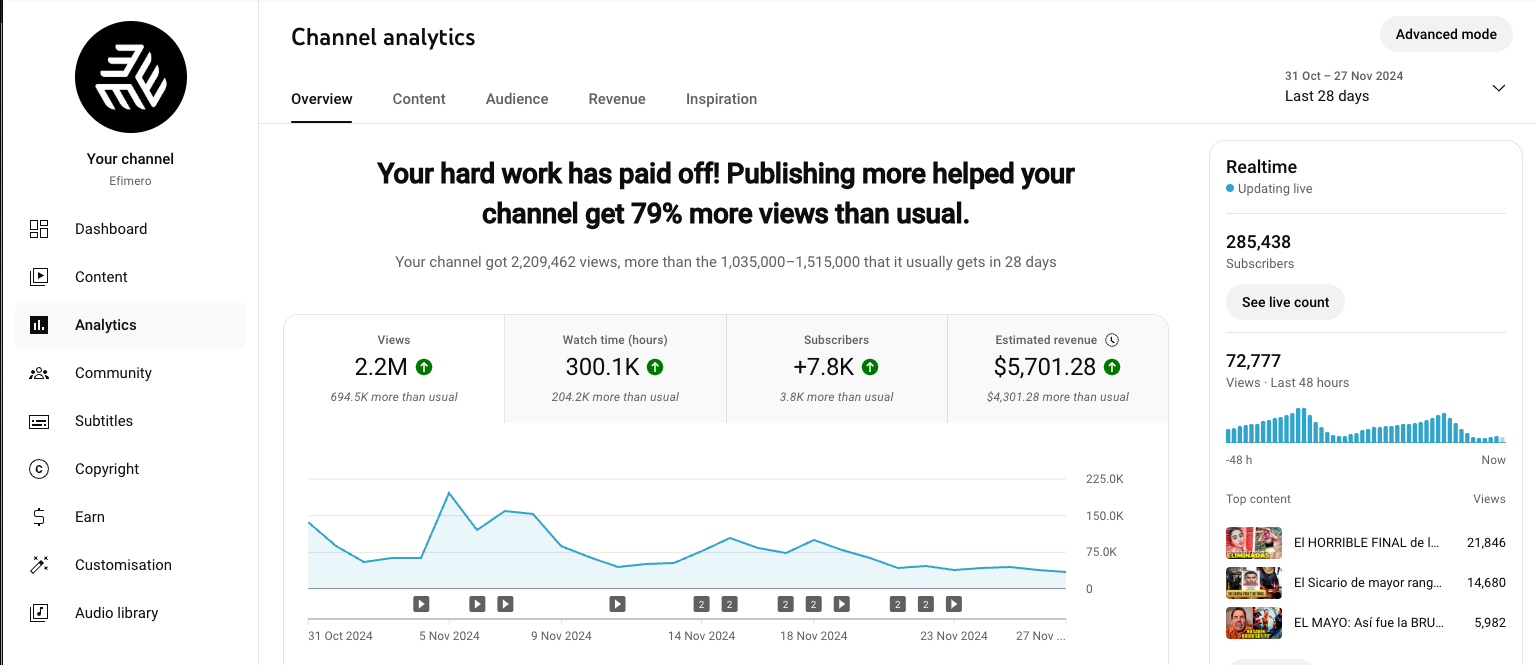Click the '2' videos marker above 14 Nov 2024
The image size is (1536, 665).
pos(702,604)
